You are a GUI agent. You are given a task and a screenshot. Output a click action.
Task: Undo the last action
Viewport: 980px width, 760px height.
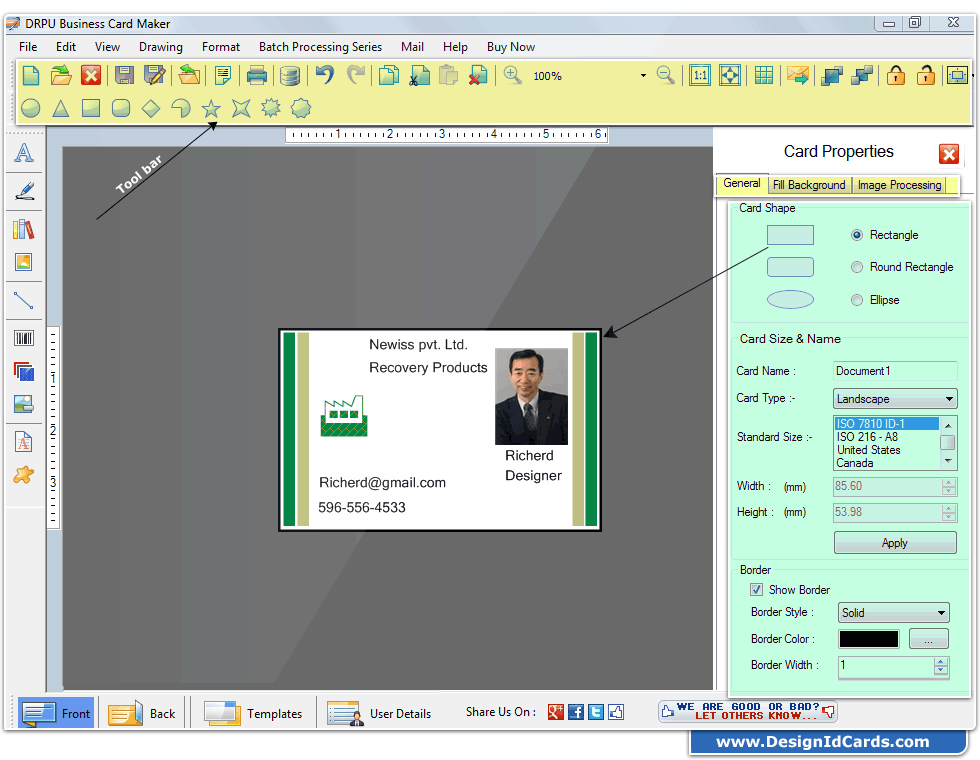point(325,76)
